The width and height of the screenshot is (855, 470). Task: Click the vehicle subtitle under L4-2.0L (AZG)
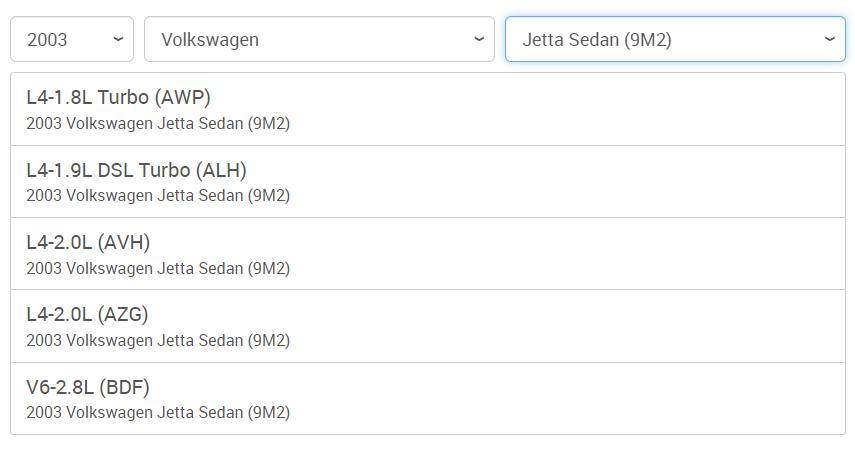tap(158, 340)
